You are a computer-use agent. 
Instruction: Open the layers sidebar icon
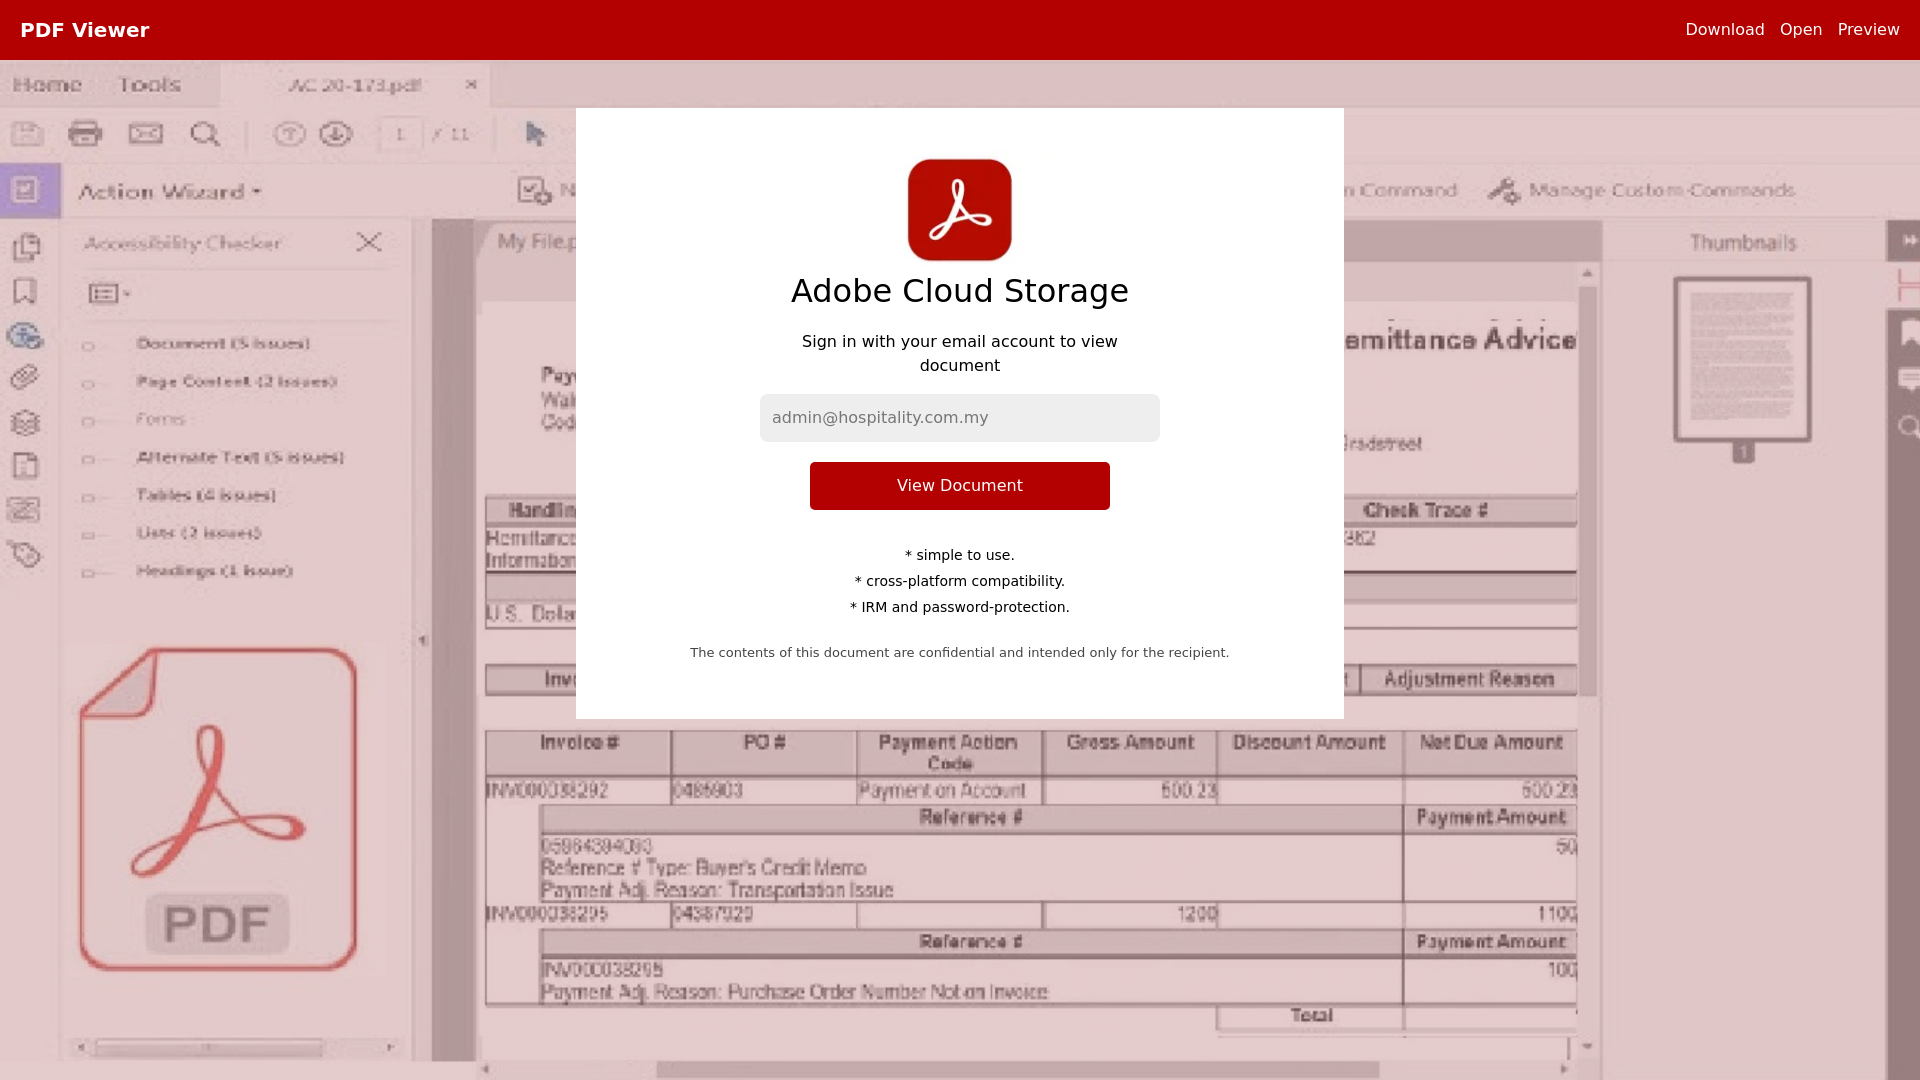pyautogui.click(x=25, y=422)
